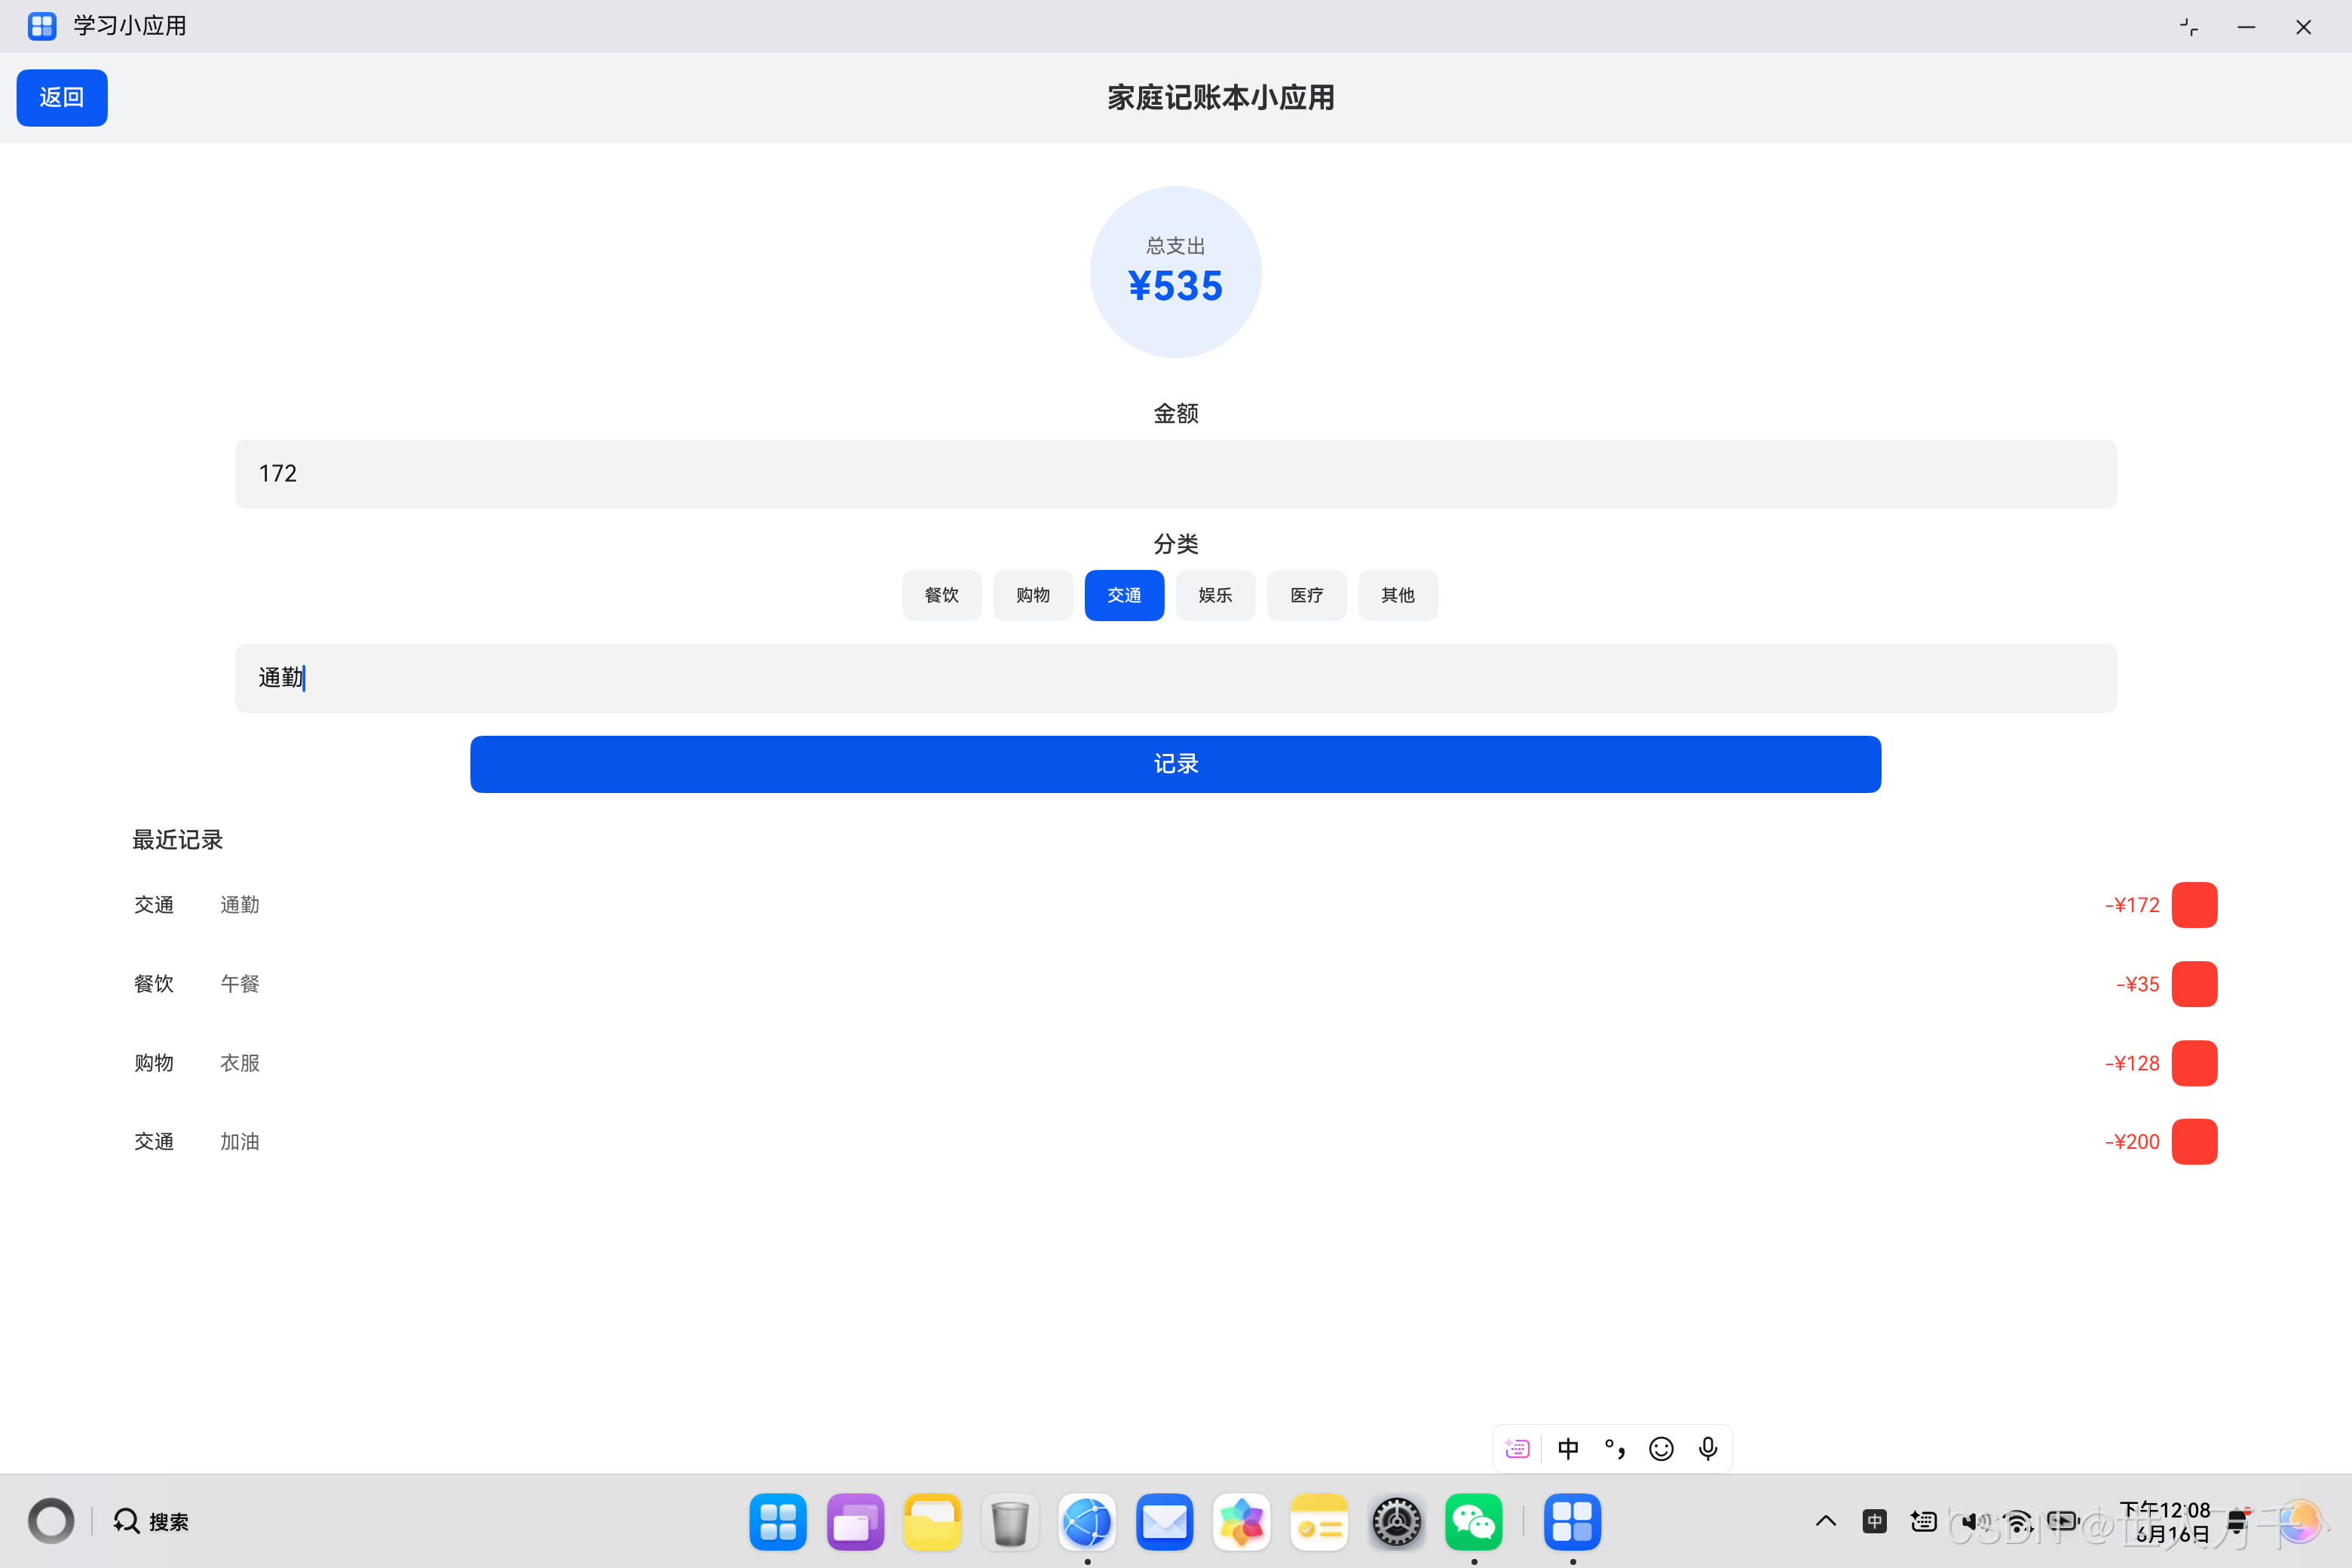Screen dimensions: 2352x1568
Task: Click the 中 input method tray indicator
Action: pos(1875,1522)
